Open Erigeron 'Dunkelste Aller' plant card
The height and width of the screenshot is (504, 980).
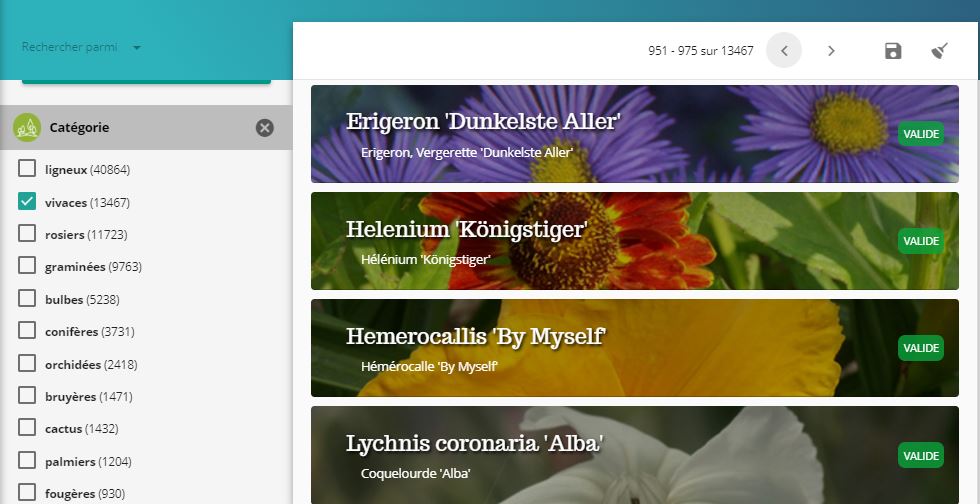tap(634, 134)
